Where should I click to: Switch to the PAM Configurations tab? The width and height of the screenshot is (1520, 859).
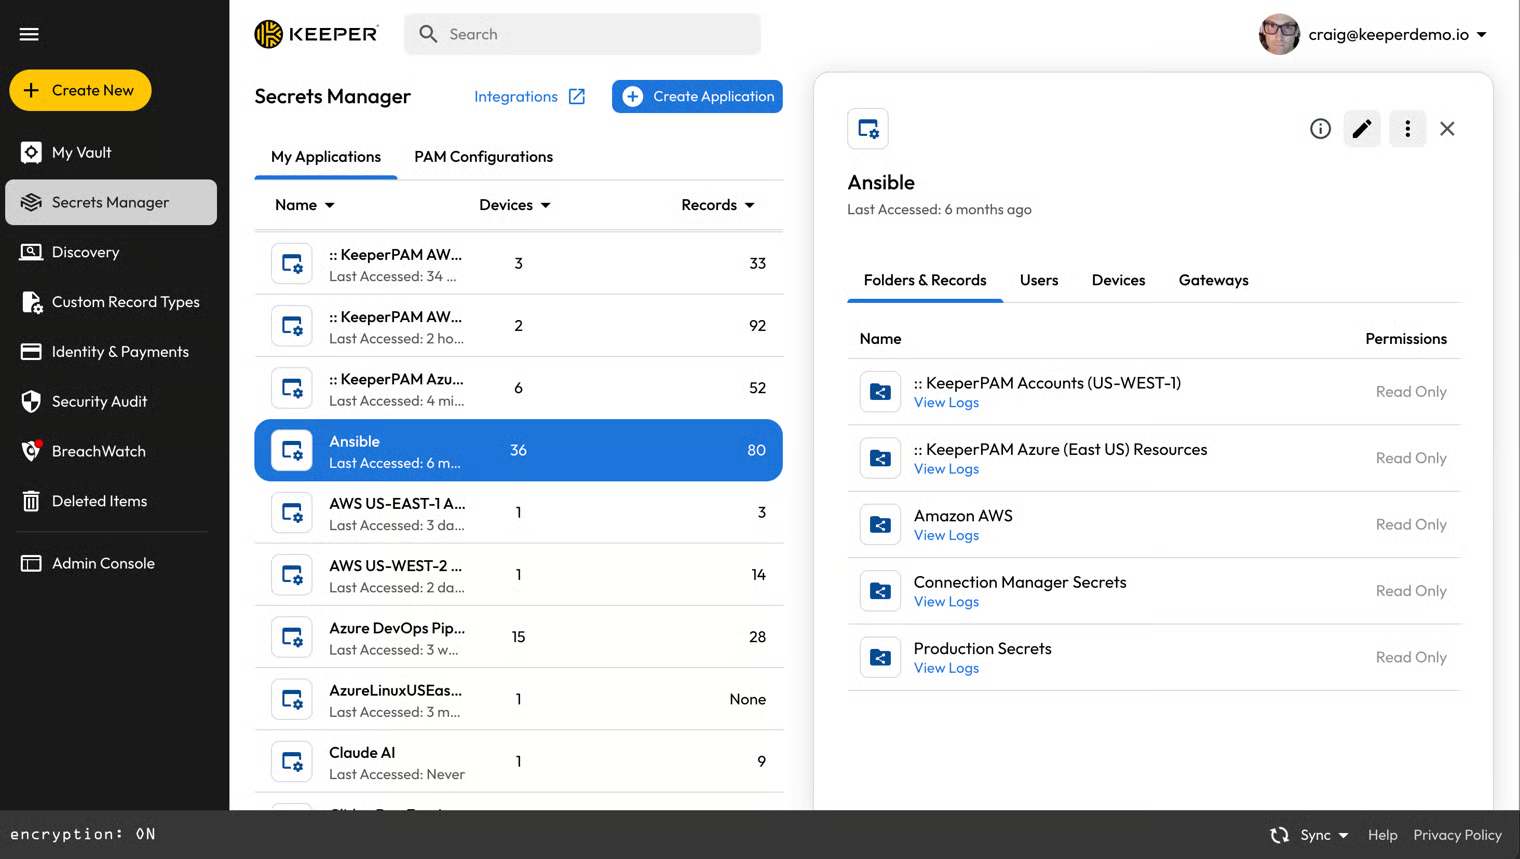pos(483,157)
